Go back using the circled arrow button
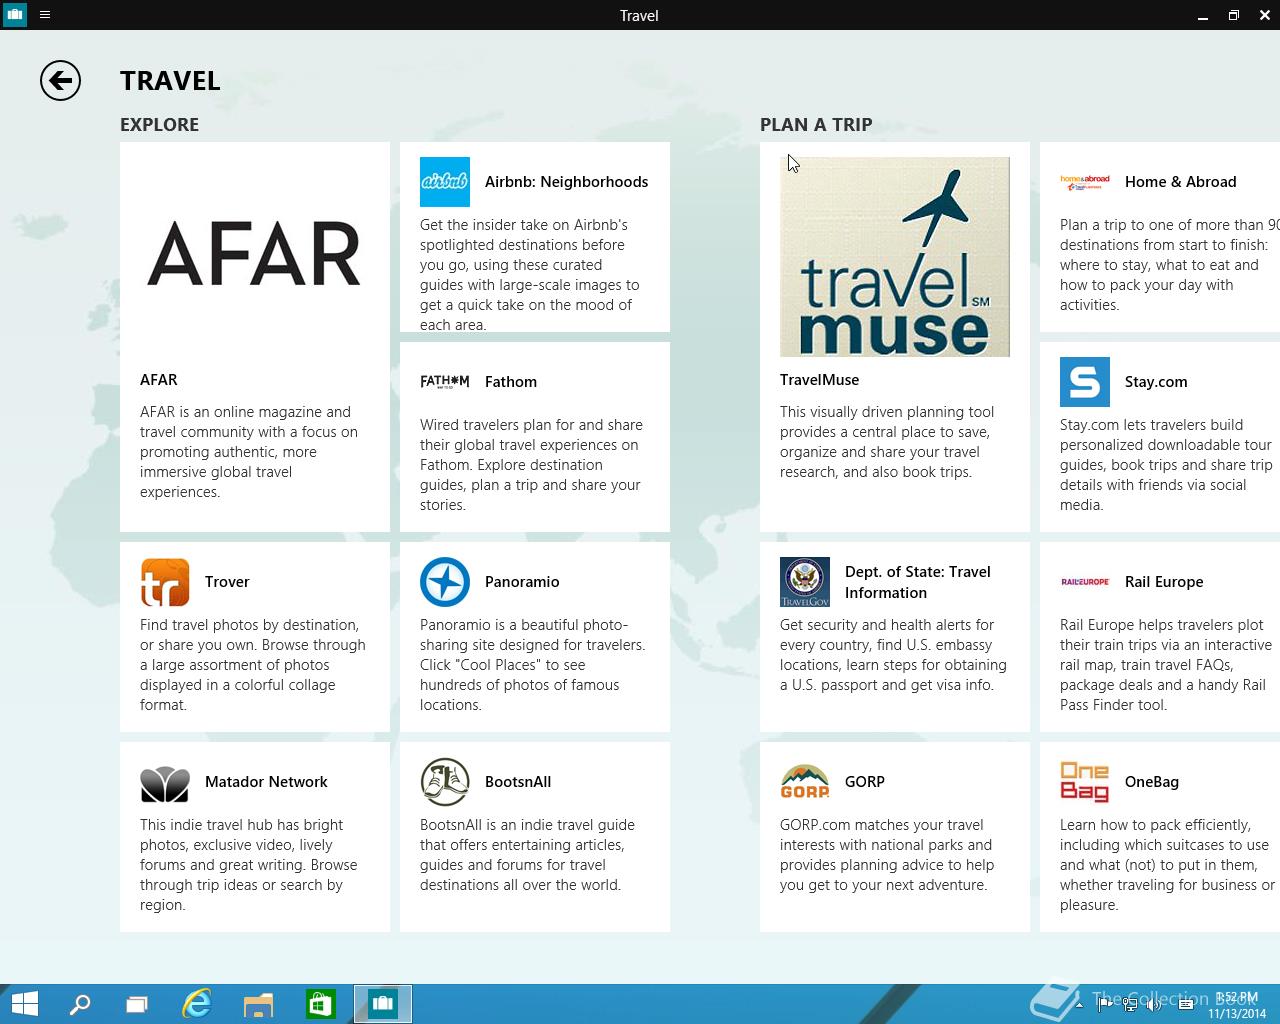The image size is (1280, 1024). (x=60, y=81)
